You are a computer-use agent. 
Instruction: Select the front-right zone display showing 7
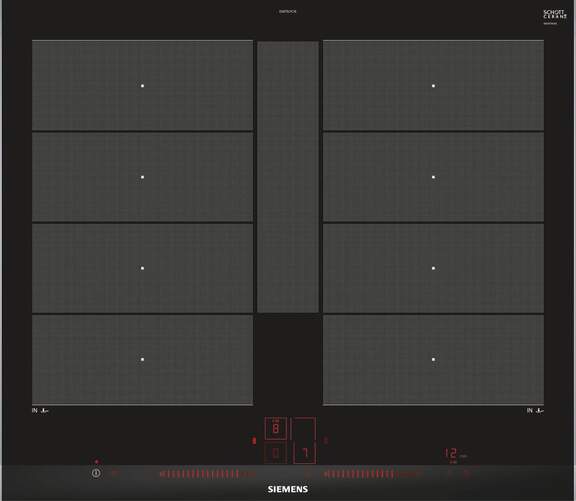(x=305, y=453)
